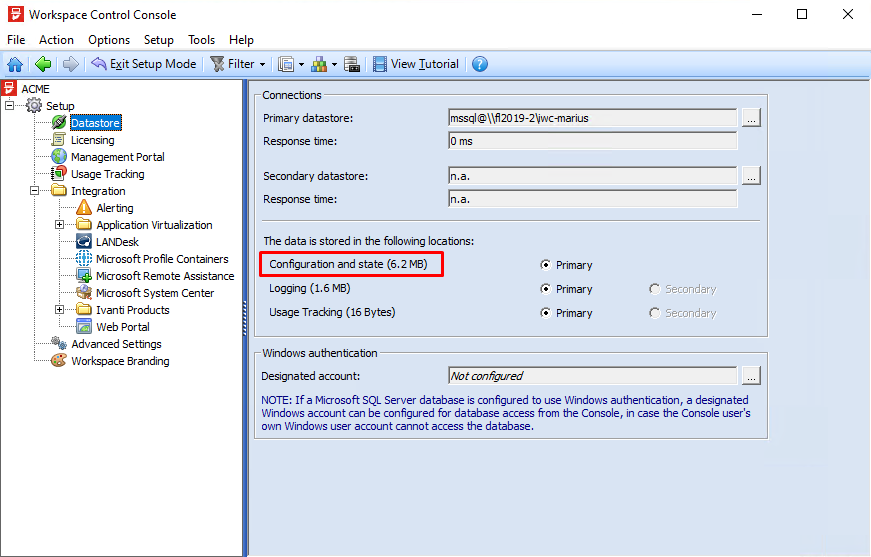Click Exit Setup Mode button
Screen dimensions: 871x557
143,64
